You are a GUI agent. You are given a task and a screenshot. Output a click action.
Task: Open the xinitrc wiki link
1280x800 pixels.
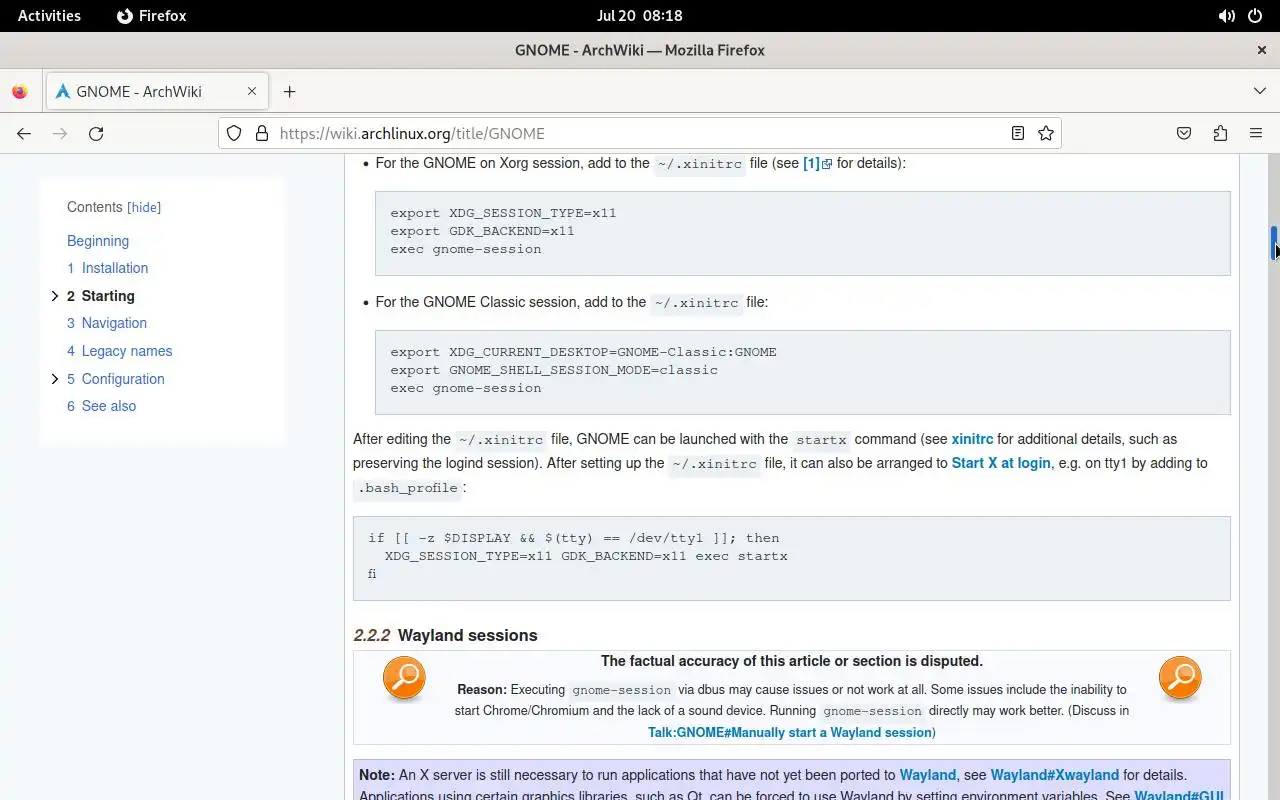click(972, 439)
